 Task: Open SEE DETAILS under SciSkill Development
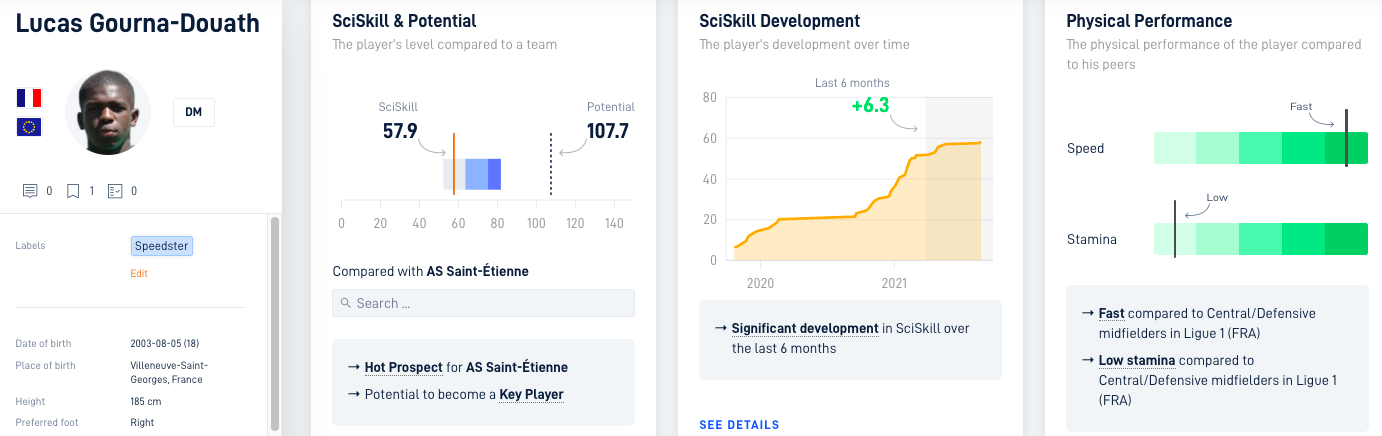(x=739, y=425)
